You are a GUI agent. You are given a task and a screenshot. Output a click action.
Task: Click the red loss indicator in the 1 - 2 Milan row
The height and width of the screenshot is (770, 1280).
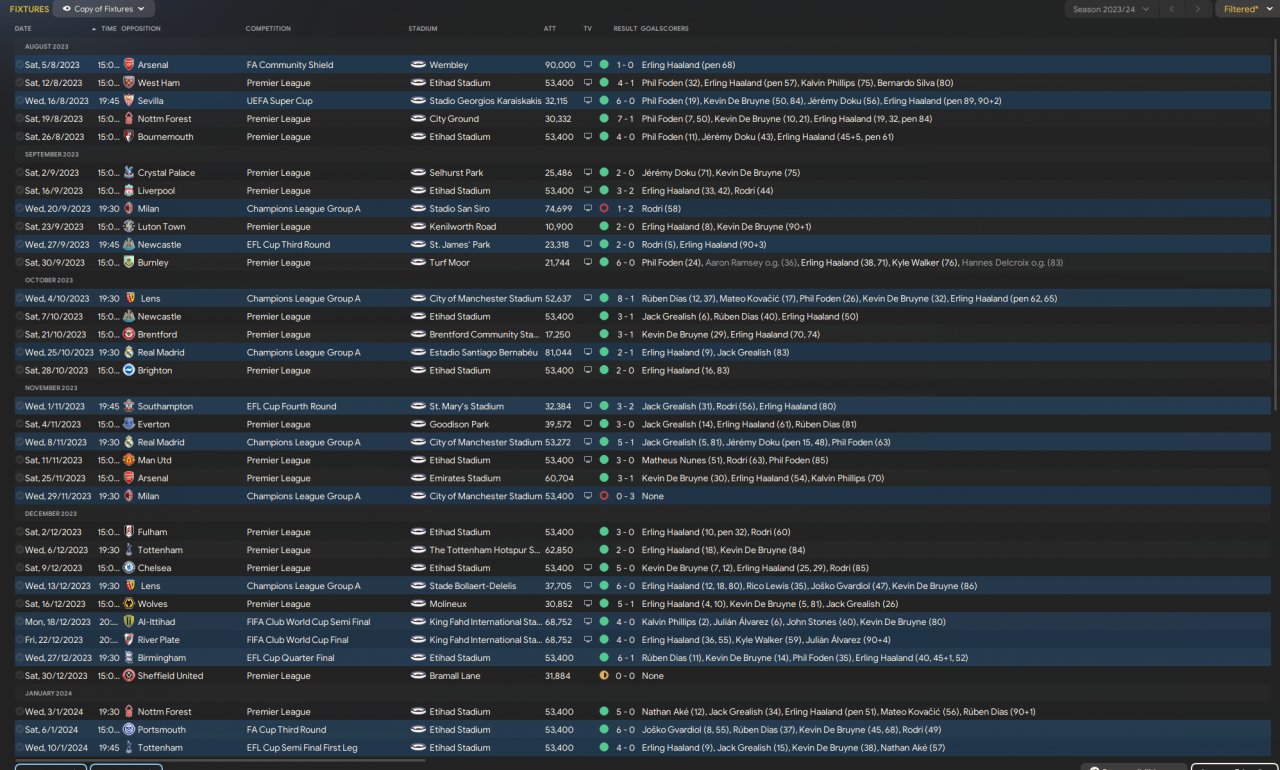tap(604, 209)
